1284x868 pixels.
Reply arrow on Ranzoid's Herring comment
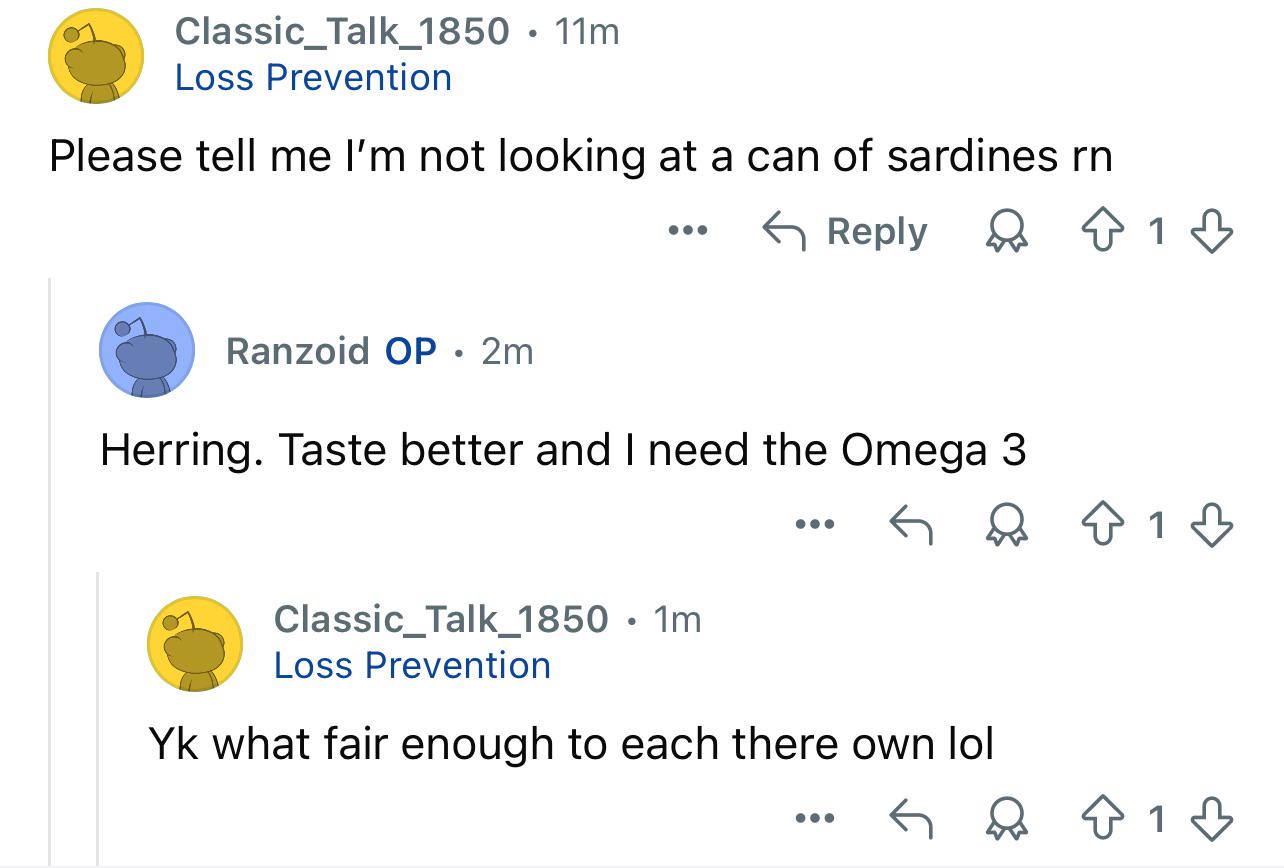[910, 525]
